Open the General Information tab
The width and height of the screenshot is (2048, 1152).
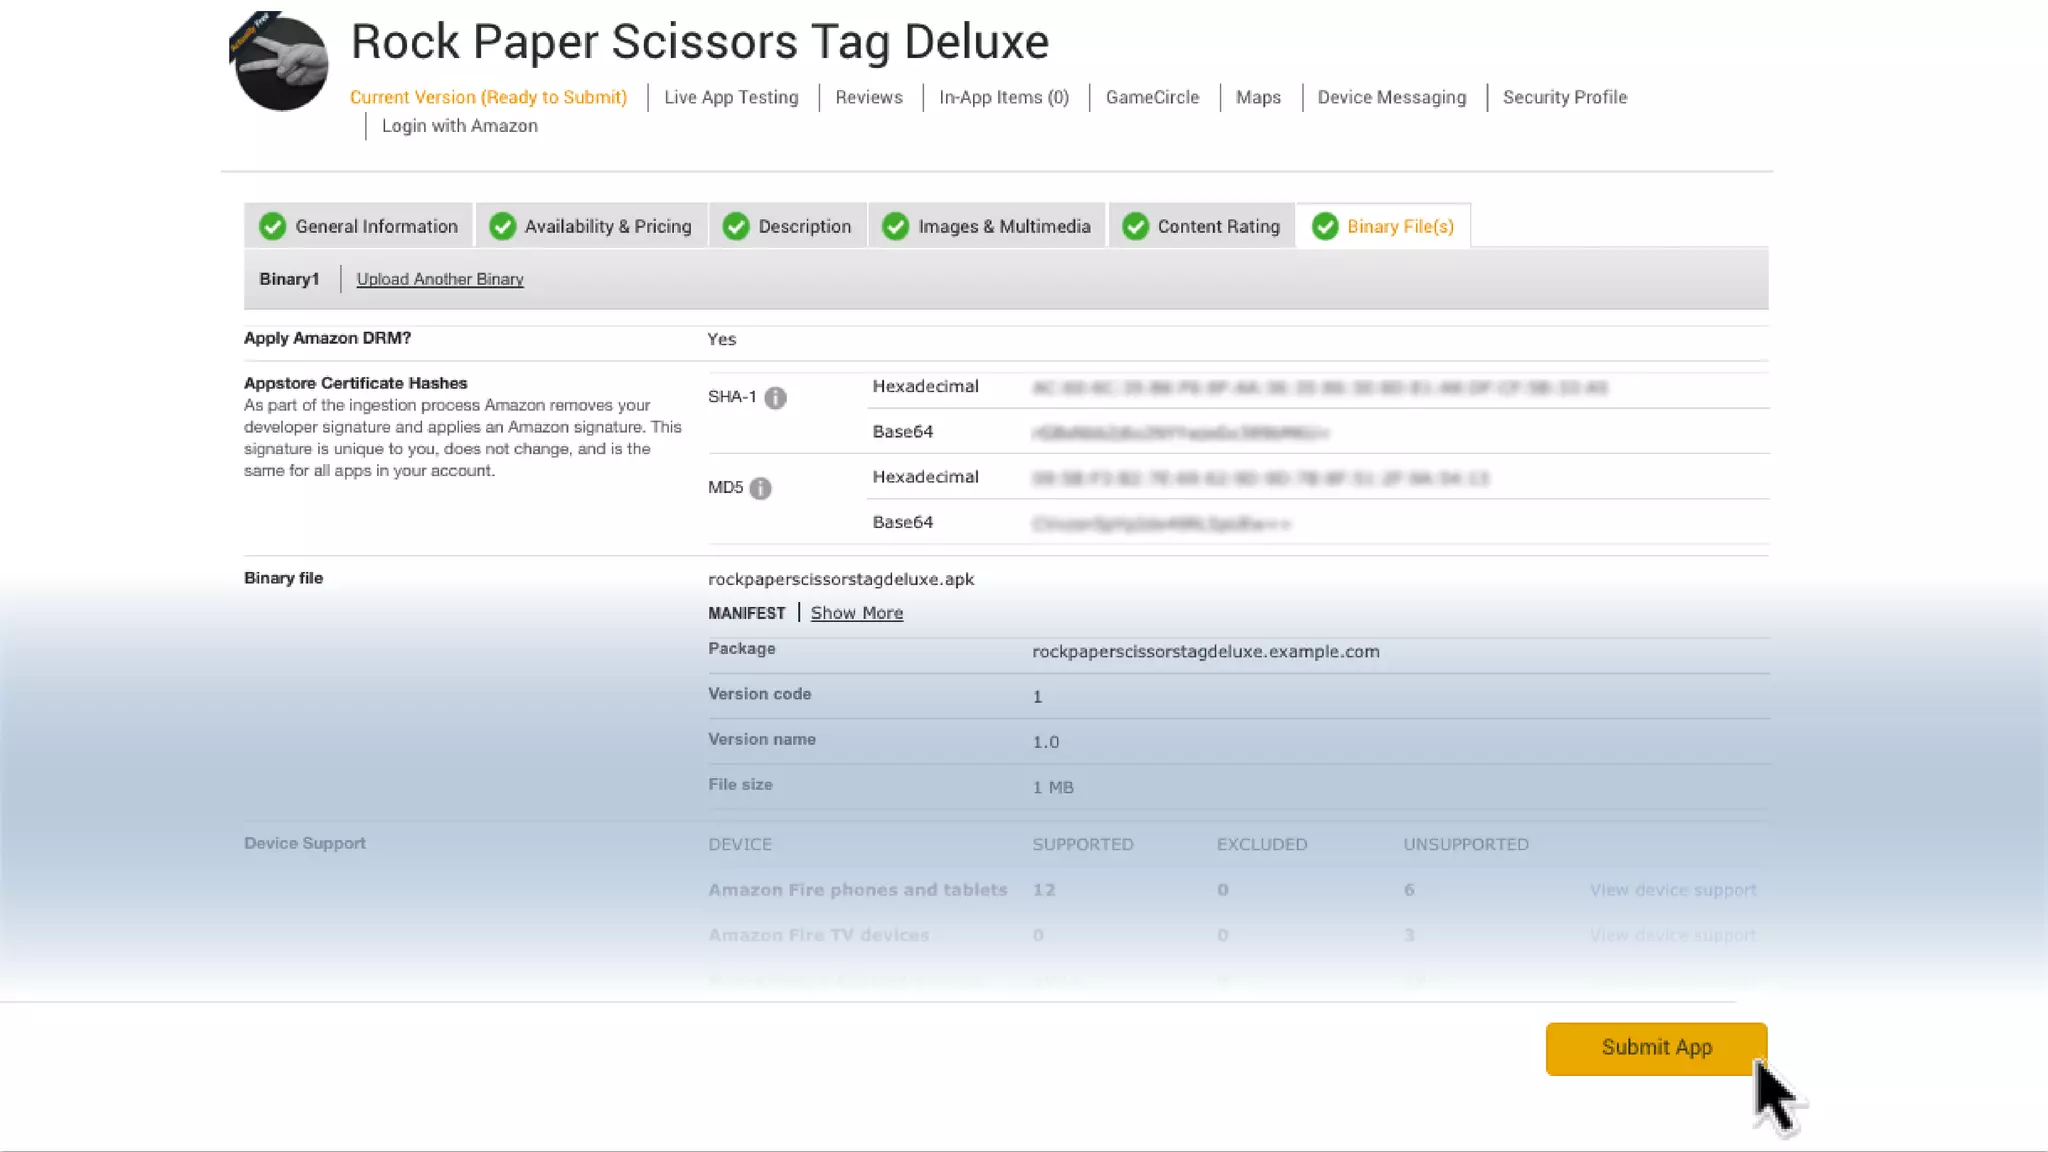click(376, 227)
